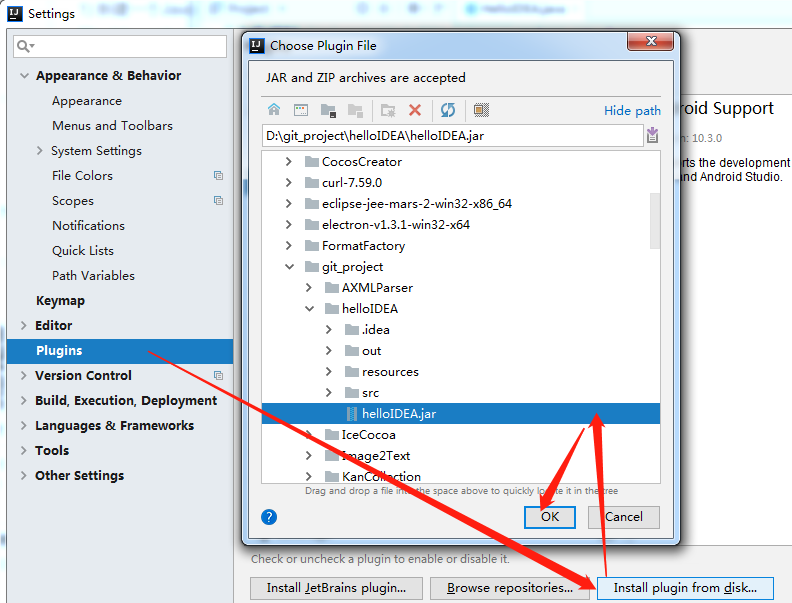Click the file tree vertical scrollbar

point(655,221)
